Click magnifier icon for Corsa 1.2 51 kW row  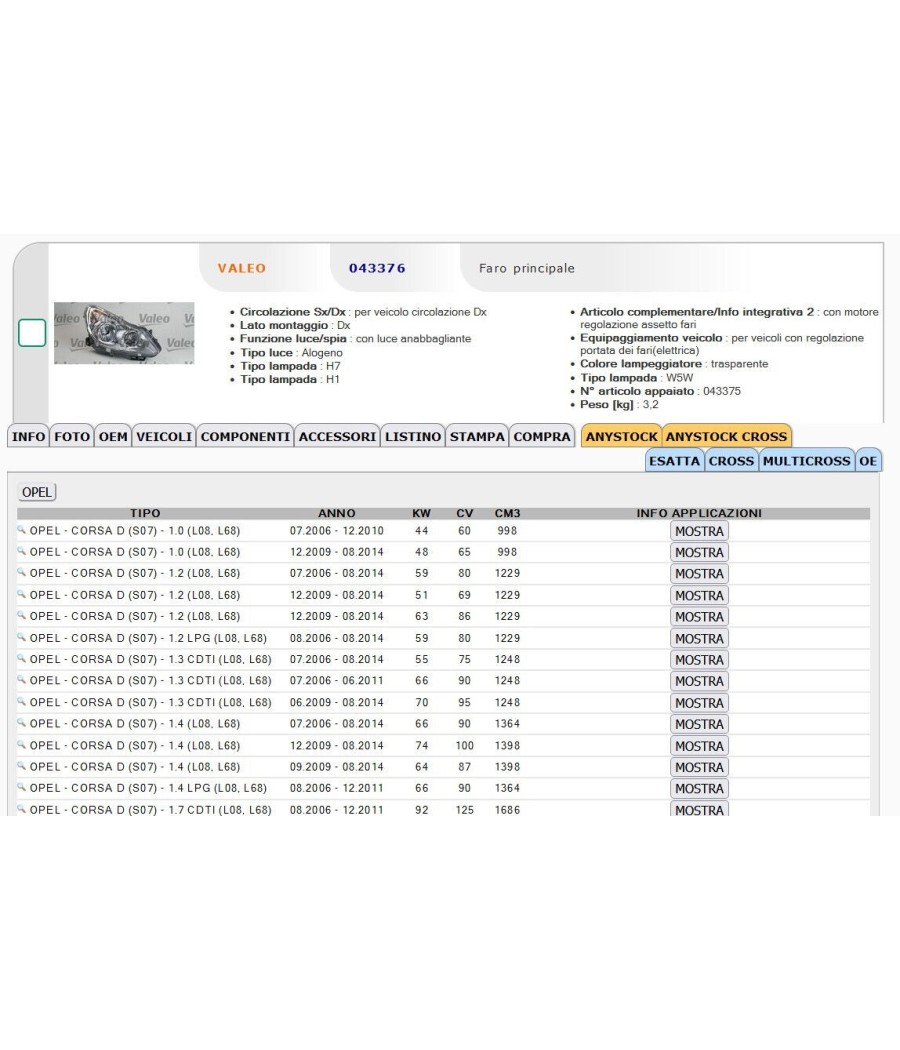(21, 594)
